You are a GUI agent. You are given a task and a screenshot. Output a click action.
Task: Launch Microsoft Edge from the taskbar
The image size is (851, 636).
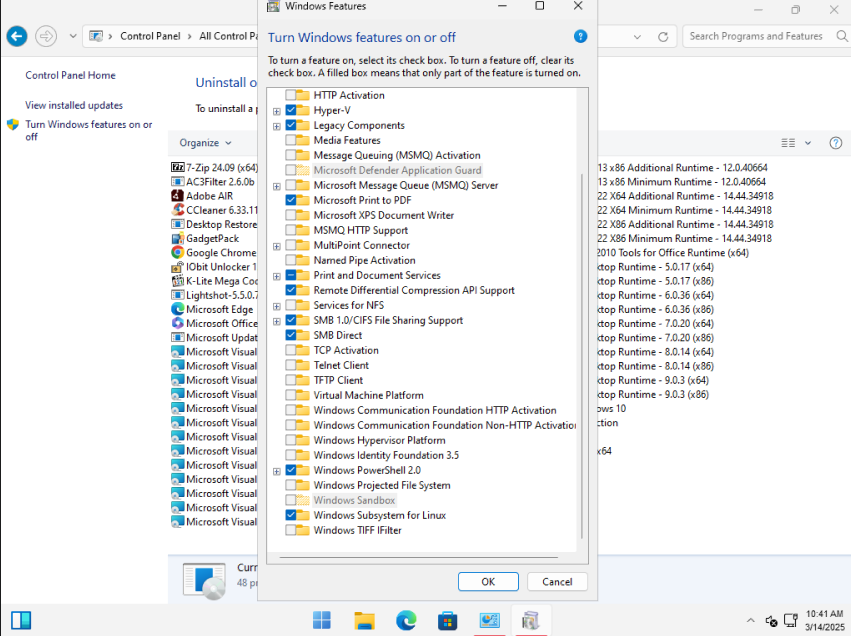tap(406, 620)
